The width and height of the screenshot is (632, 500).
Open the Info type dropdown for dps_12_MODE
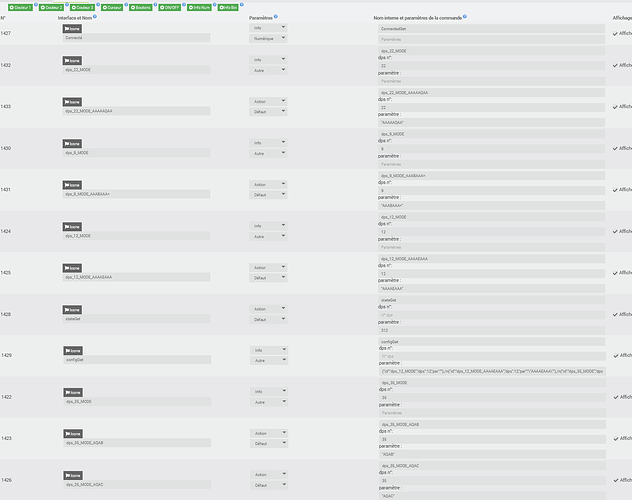click(x=268, y=226)
